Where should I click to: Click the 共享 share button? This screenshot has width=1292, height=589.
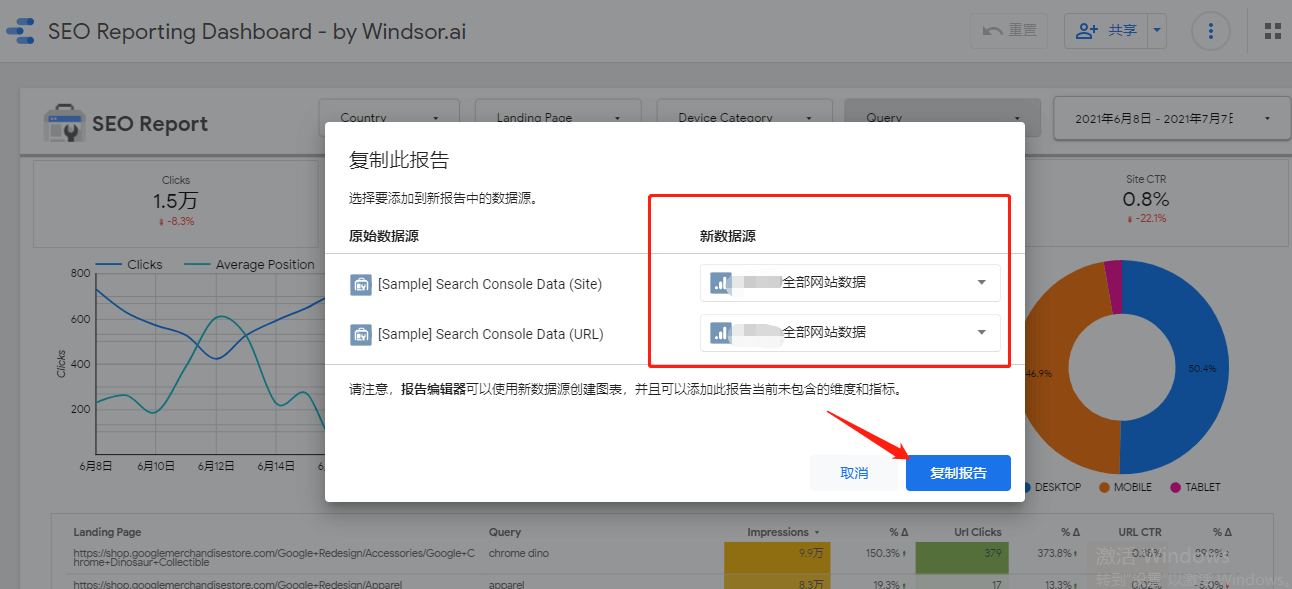tap(1106, 31)
